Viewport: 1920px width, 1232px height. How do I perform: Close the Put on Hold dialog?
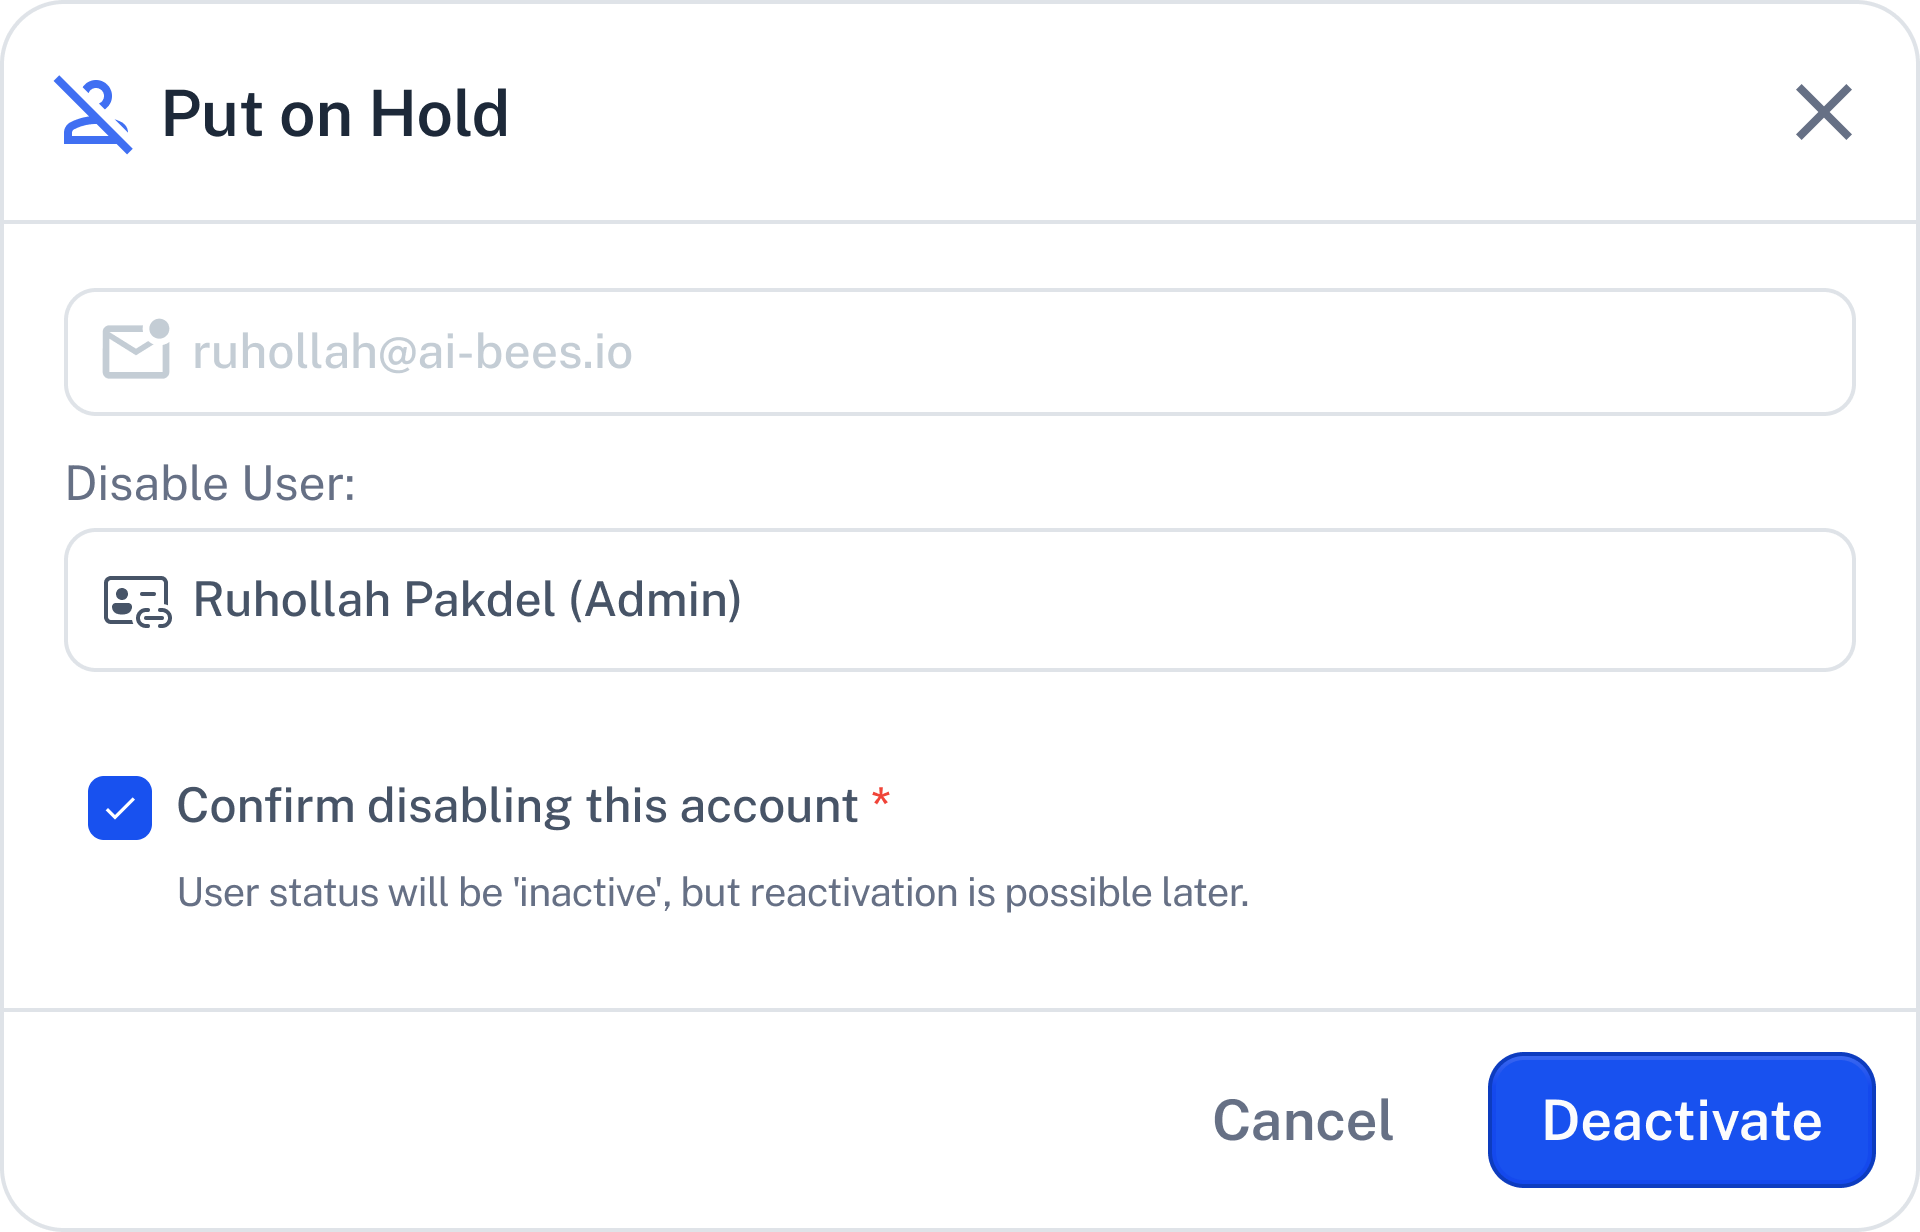point(1824,112)
